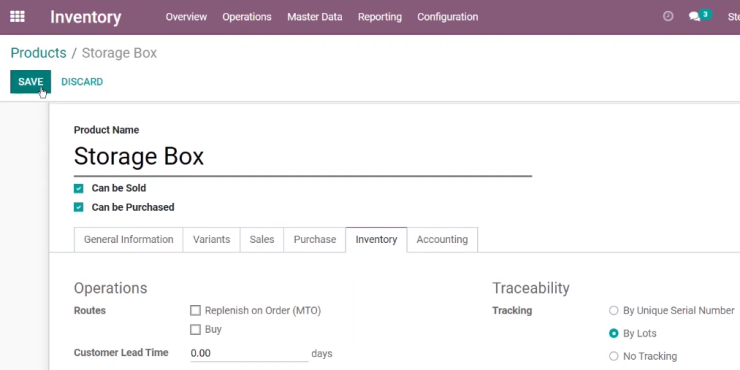Click the Tracking field label
Screen dimensions: 740x370
pos(512,311)
